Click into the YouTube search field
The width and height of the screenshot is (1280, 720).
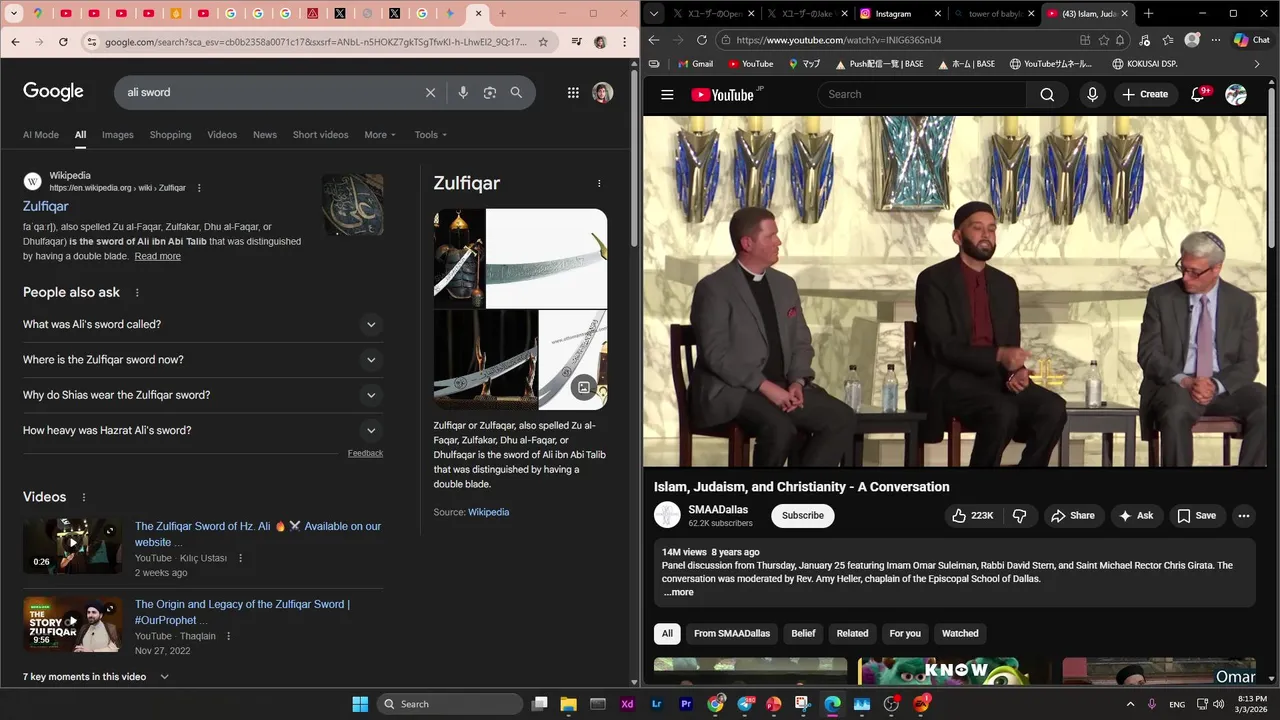(922, 94)
